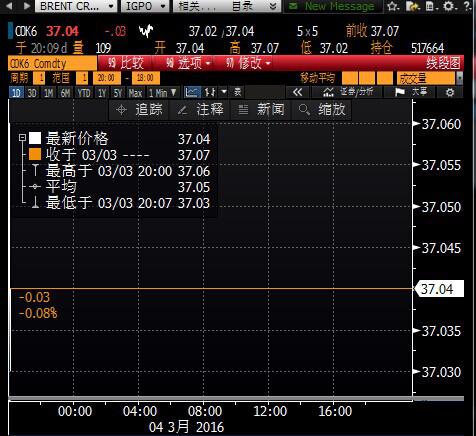
Task: Open the export folder icon
Action: pyautogui.click(x=413, y=6)
